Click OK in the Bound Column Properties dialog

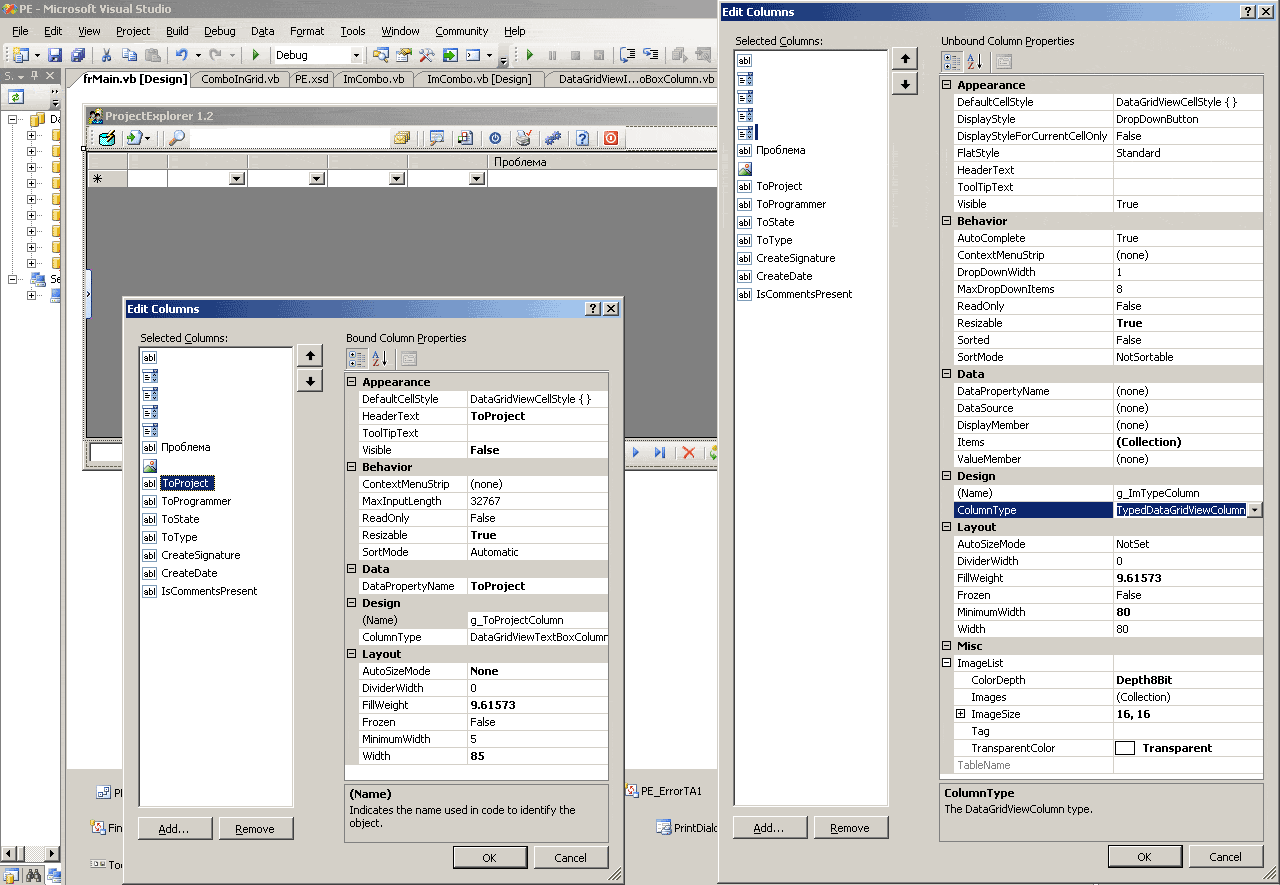(490, 857)
